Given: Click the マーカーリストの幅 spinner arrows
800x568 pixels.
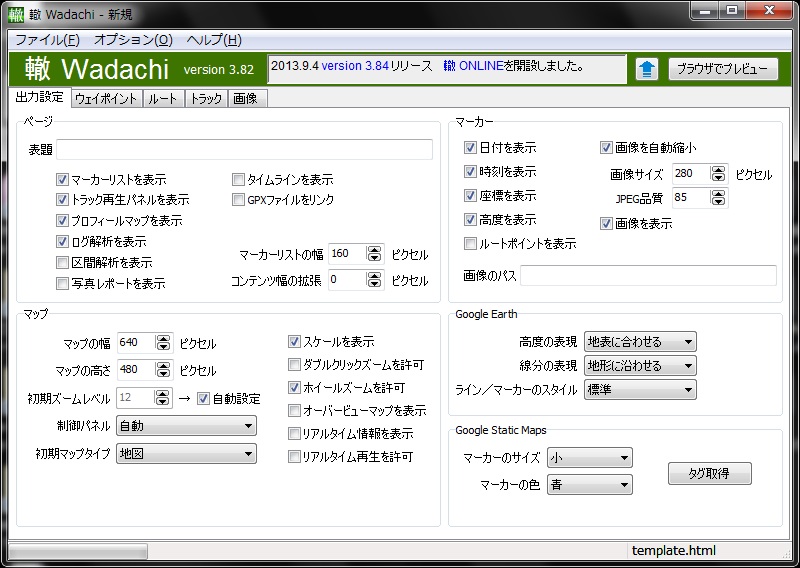Looking at the screenshot, I should [374, 254].
